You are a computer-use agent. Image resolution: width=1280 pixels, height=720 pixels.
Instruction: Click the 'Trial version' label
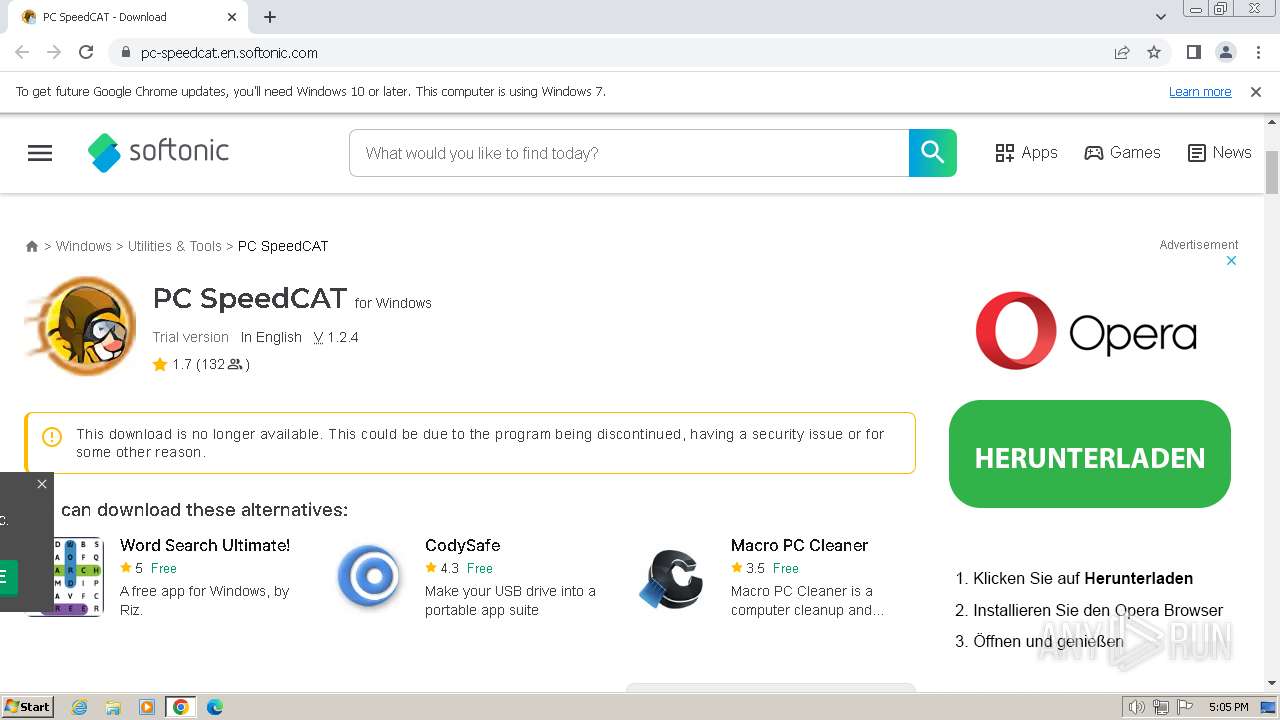190,337
